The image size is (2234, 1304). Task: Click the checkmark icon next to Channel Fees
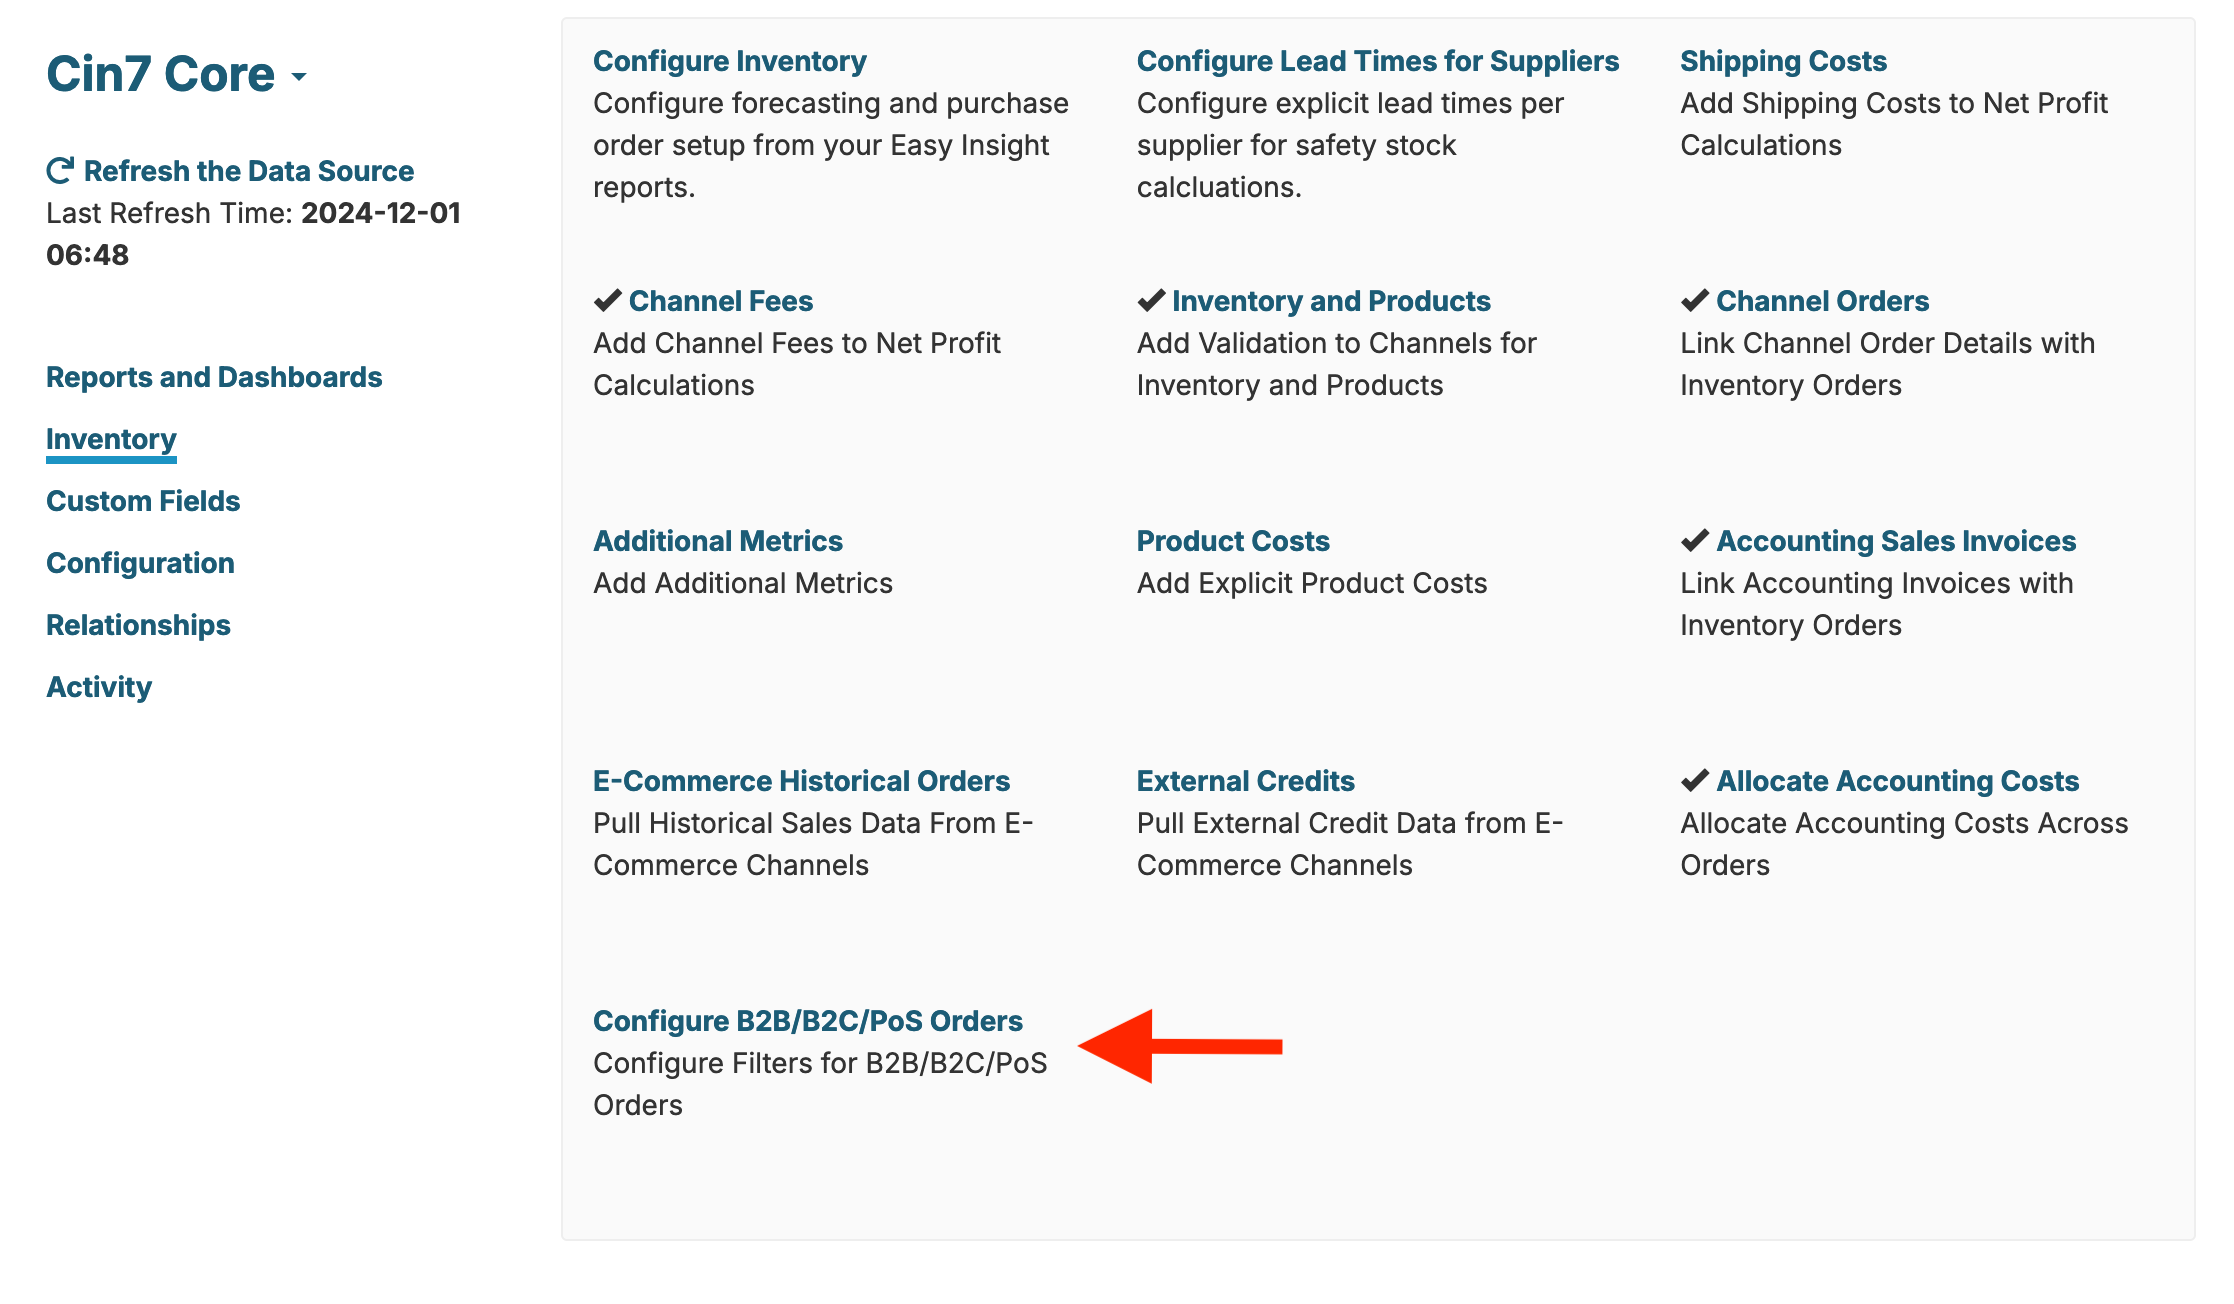pyautogui.click(x=606, y=299)
